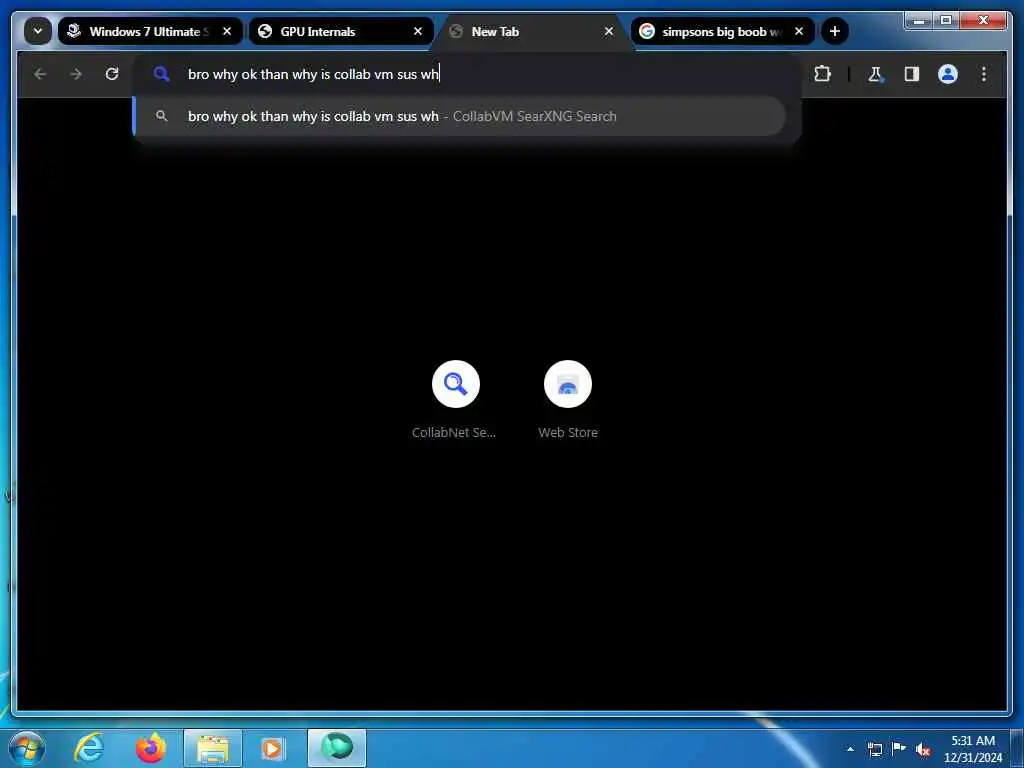
Task: Open Action Center flag icon
Action: 899,748
